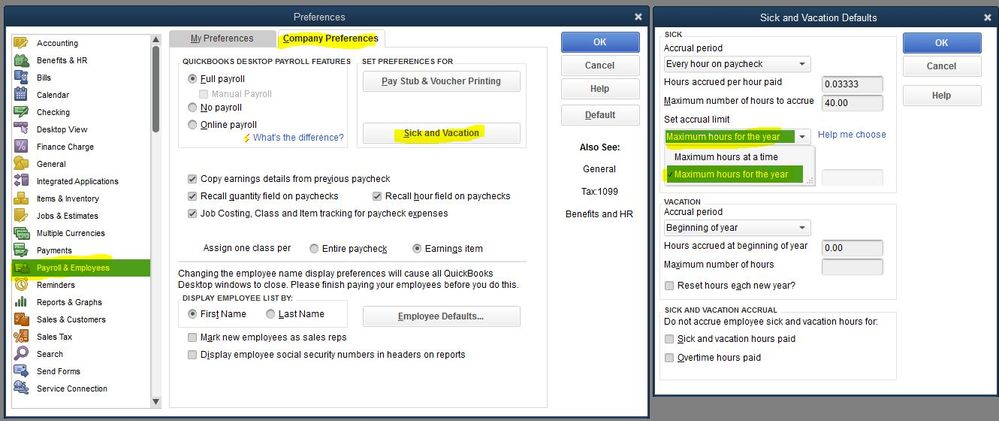
Task: Toggle Job Costing, Class and Item tracking
Action: (x=192, y=213)
